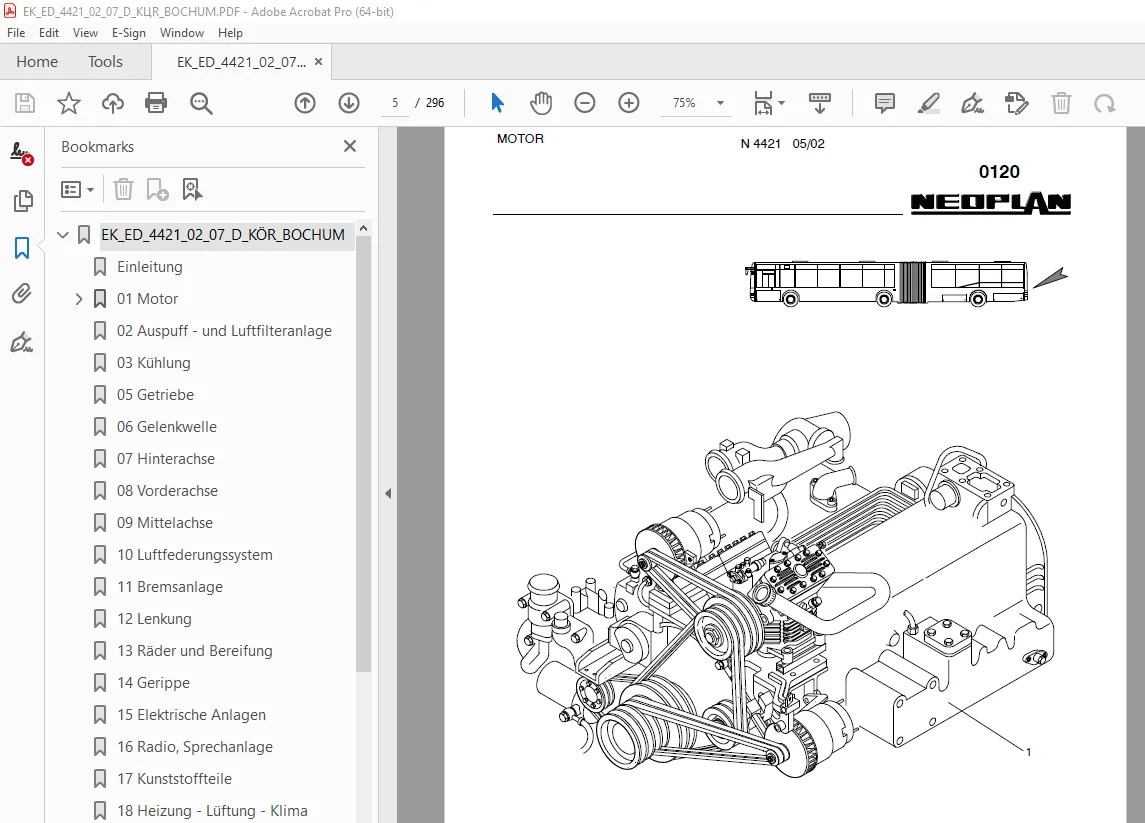Screen dimensions: 1145x823
Task: Open the View menu
Action: (85, 33)
